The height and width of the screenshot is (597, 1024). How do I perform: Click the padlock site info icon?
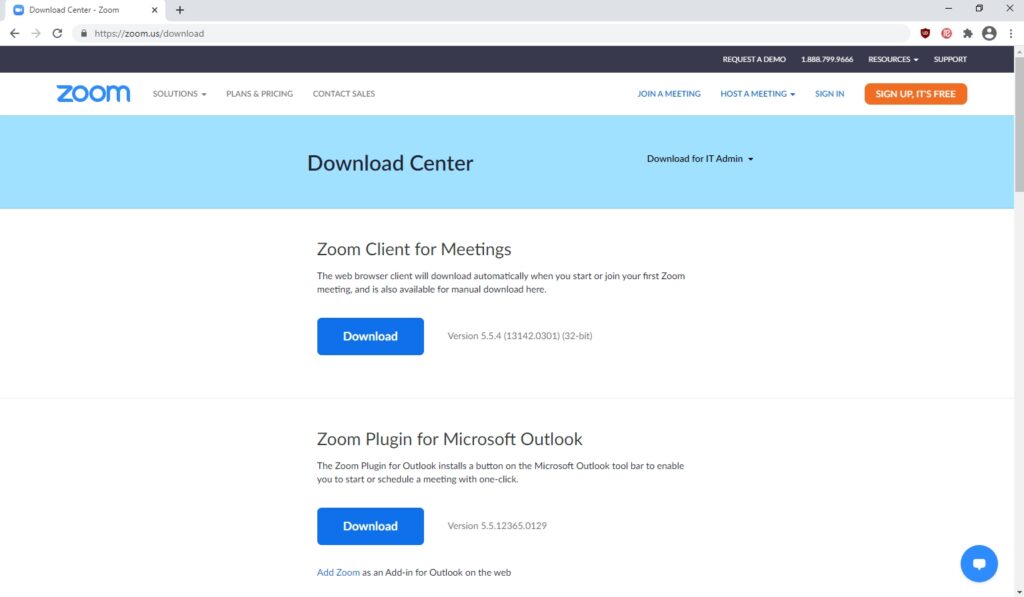[x=84, y=33]
